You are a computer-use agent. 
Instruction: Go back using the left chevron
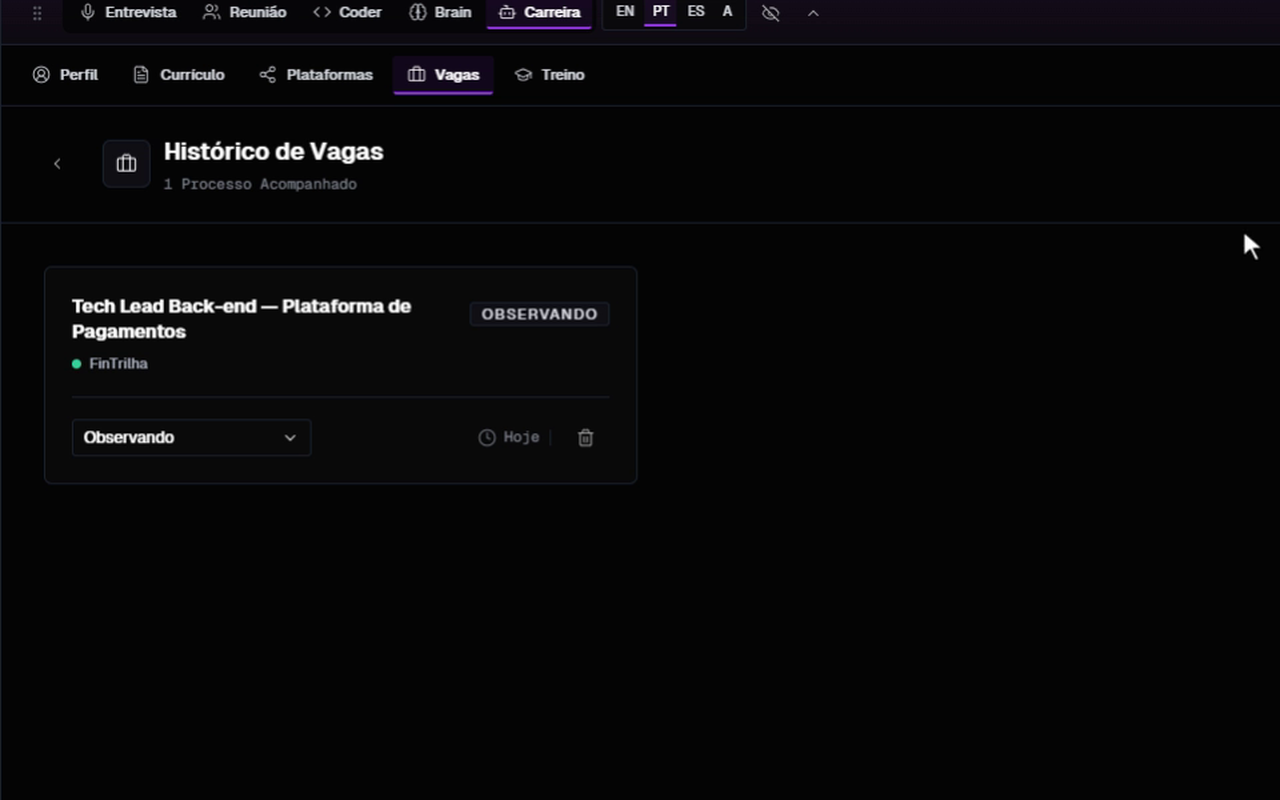[x=57, y=164]
